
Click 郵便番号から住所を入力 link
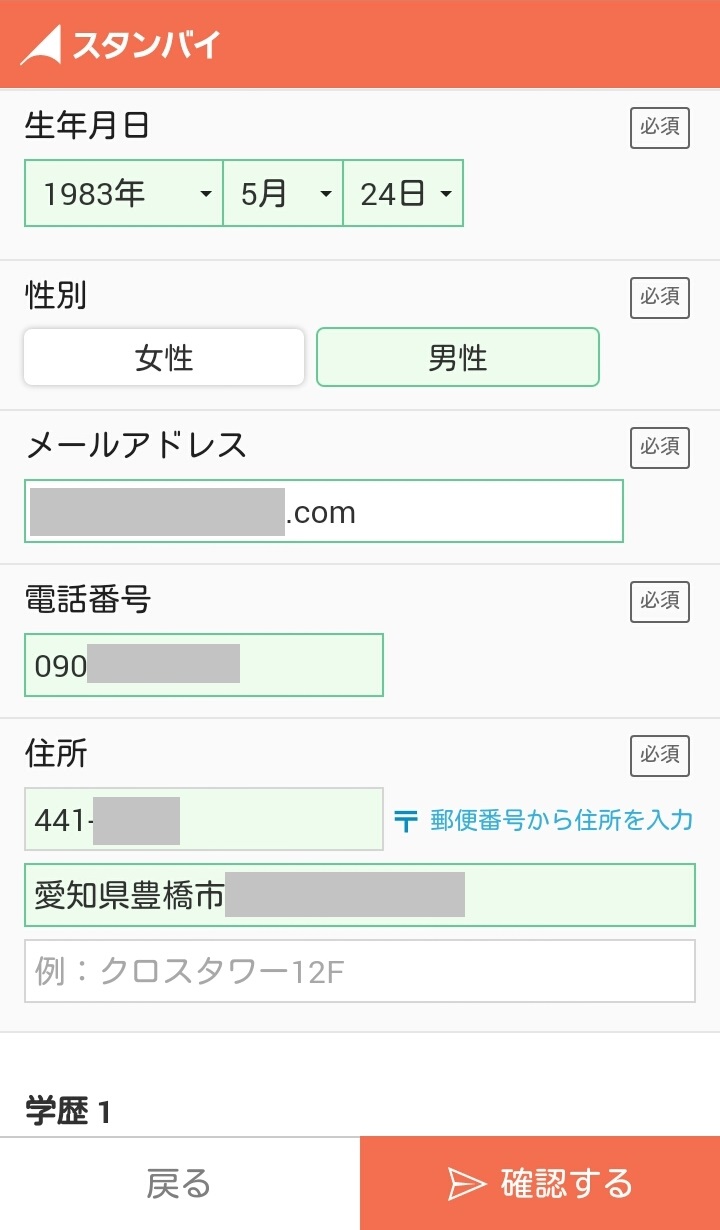coord(561,821)
